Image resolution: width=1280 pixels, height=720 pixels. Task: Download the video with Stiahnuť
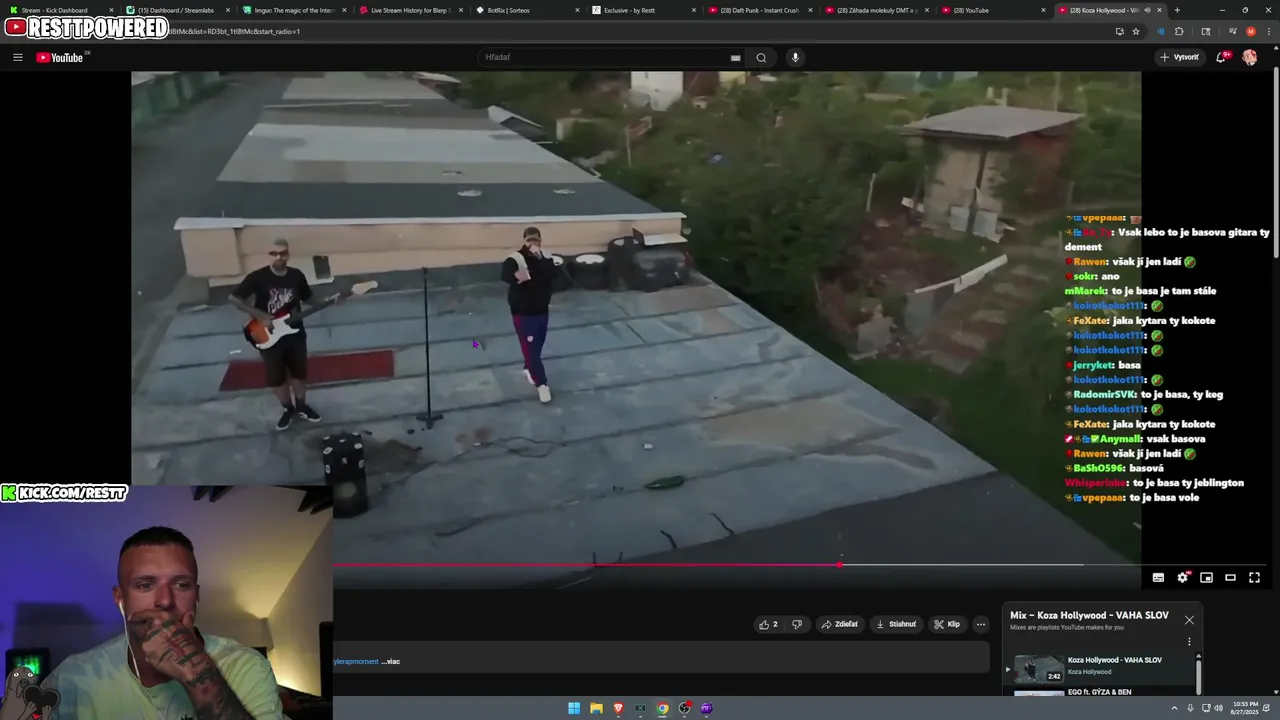pyautogui.click(x=896, y=624)
